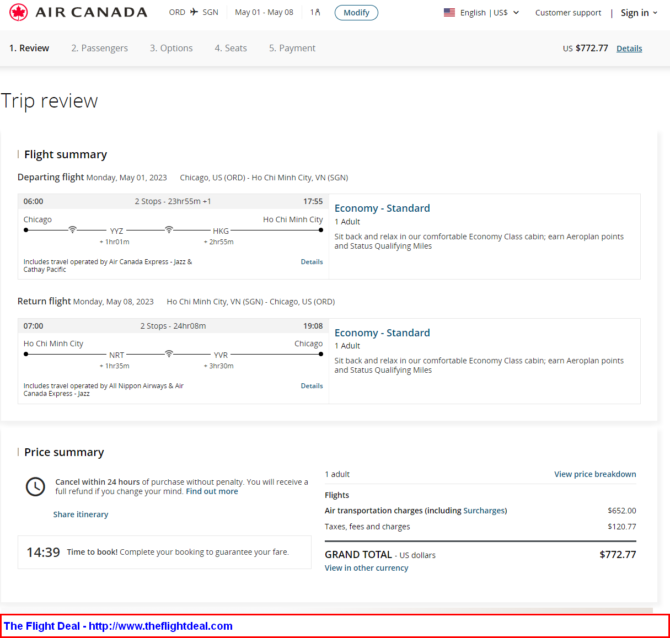Image resolution: width=670 pixels, height=638 pixels.
Task: Click the 14:39 booking countdown timer
Action: 43,552
